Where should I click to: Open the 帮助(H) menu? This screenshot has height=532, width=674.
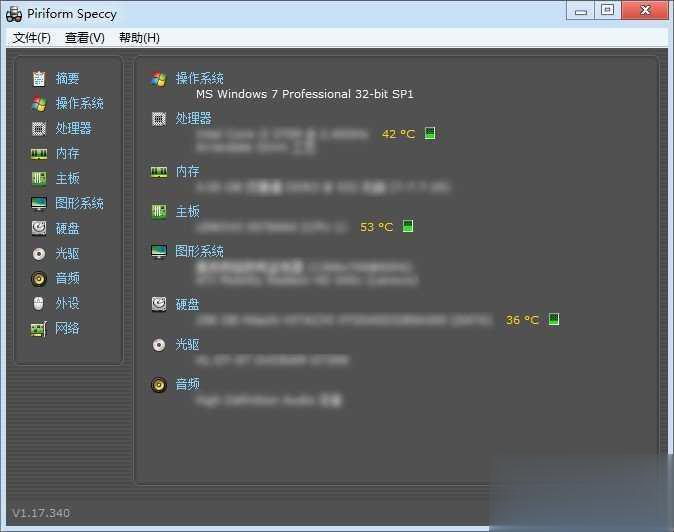click(x=139, y=38)
